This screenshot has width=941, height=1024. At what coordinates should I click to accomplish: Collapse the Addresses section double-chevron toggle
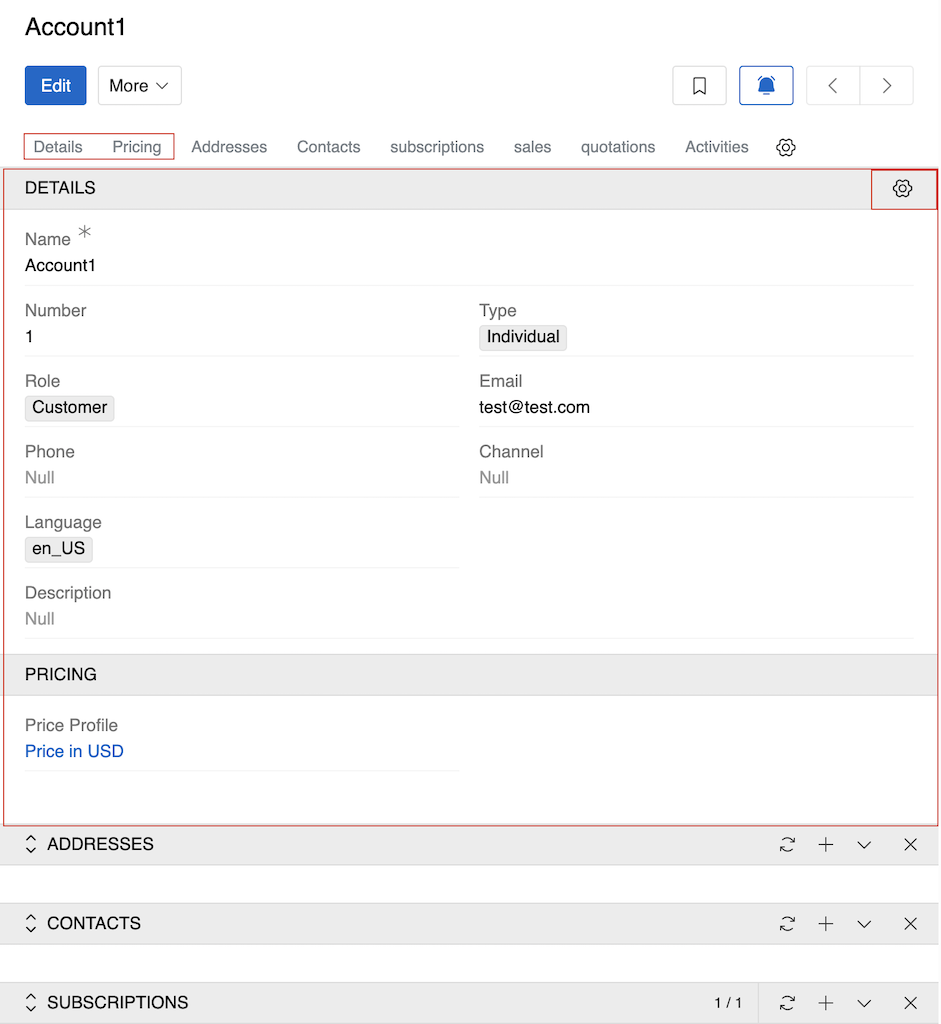coord(30,844)
